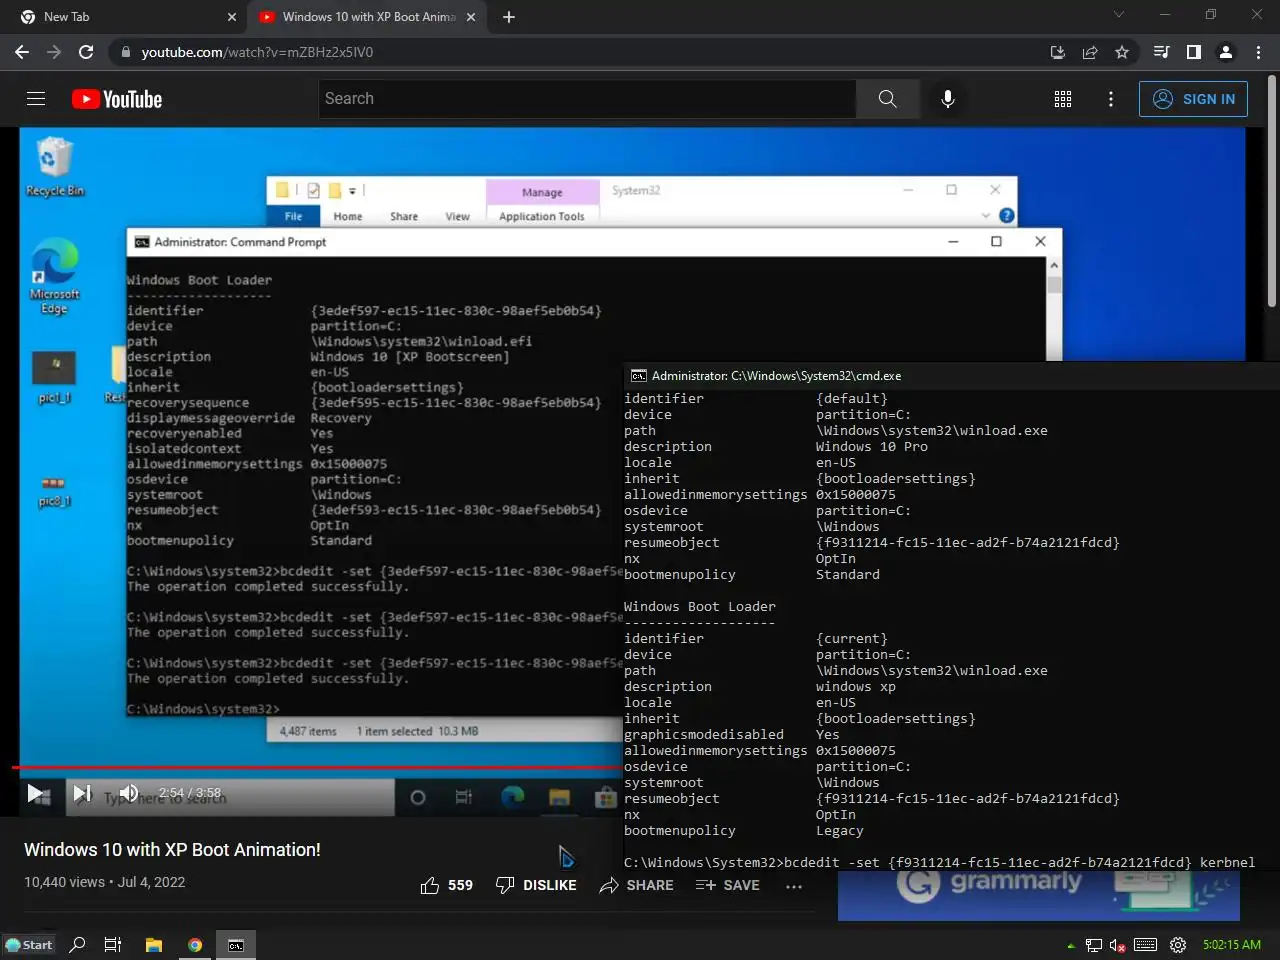Image resolution: width=1280 pixels, height=960 pixels.
Task: Show hidden tray icons arrow
Action: [1071, 946]
